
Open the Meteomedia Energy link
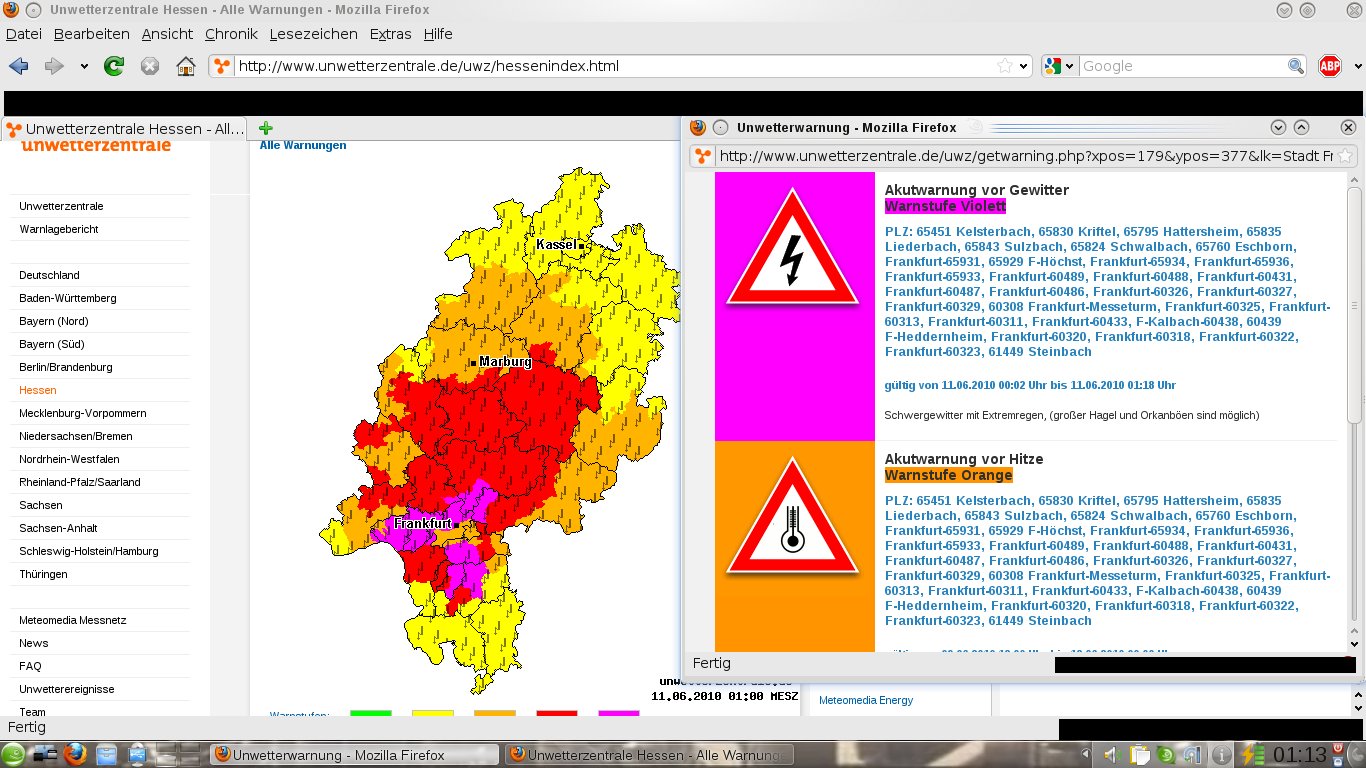(x=866, y=700)
